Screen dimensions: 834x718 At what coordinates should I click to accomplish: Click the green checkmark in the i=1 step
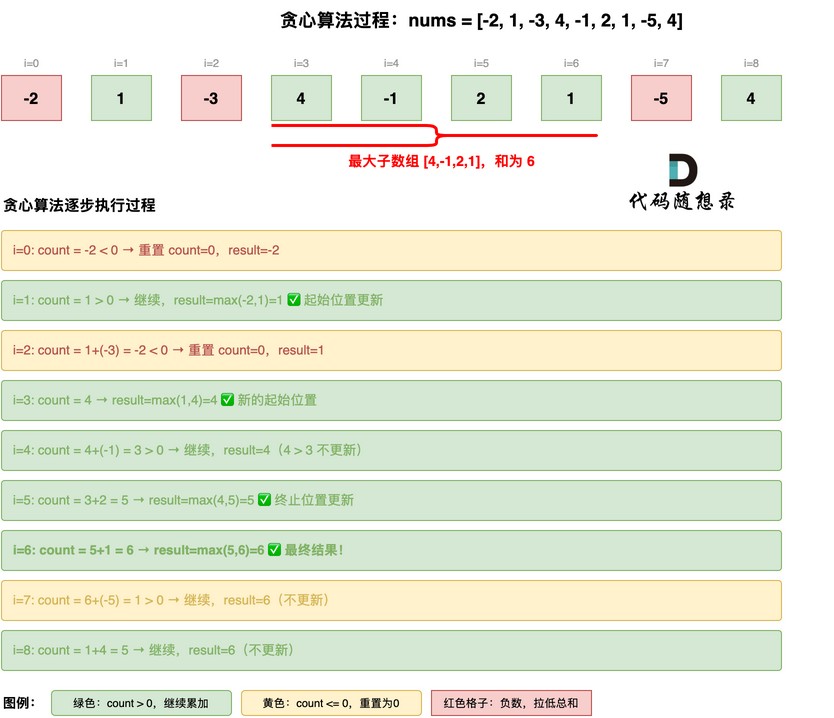click(x=294, y=300)
